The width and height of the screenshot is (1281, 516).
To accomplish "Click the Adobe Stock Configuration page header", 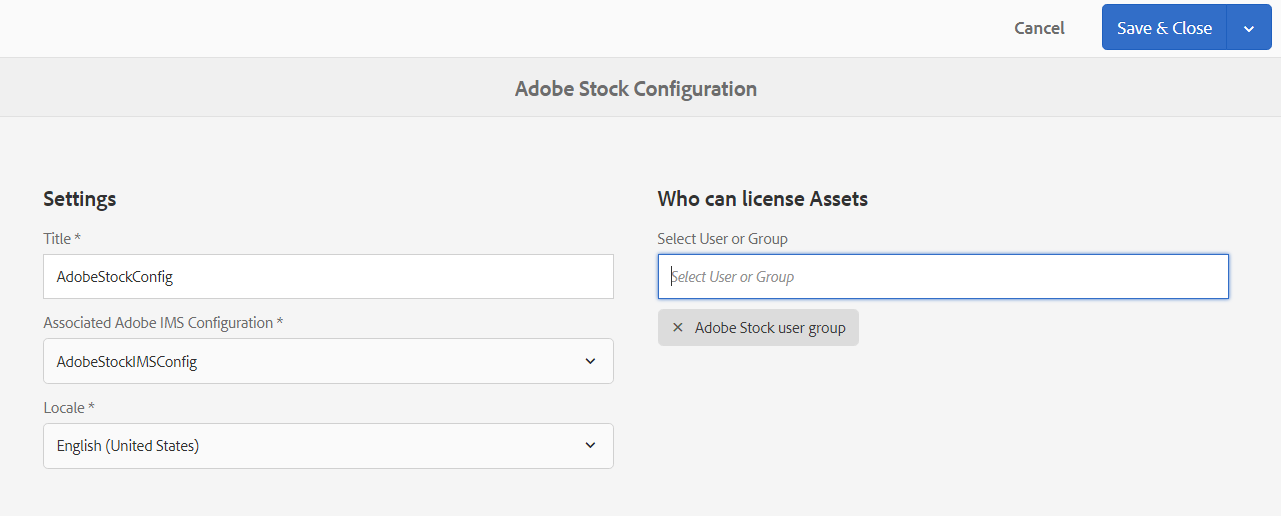I will [636, 88].
